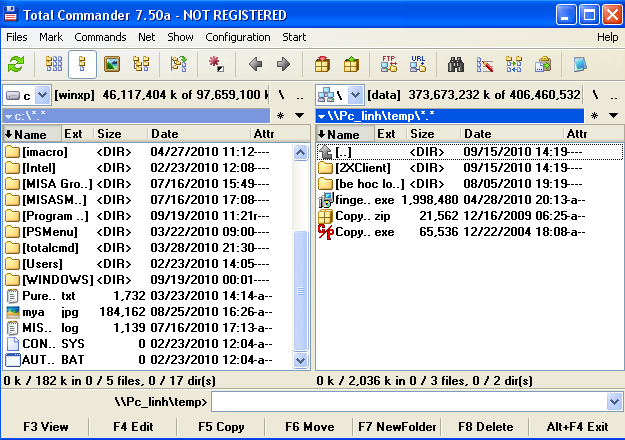Open the Total Commander floppy title icon
This screenshot has width=625, height=440.
coord(11,14)
